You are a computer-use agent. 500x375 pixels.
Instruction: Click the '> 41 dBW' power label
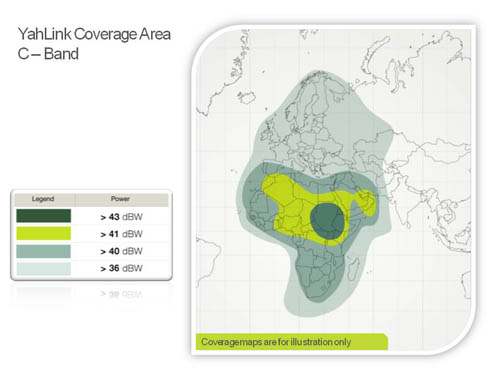[121, 234]
